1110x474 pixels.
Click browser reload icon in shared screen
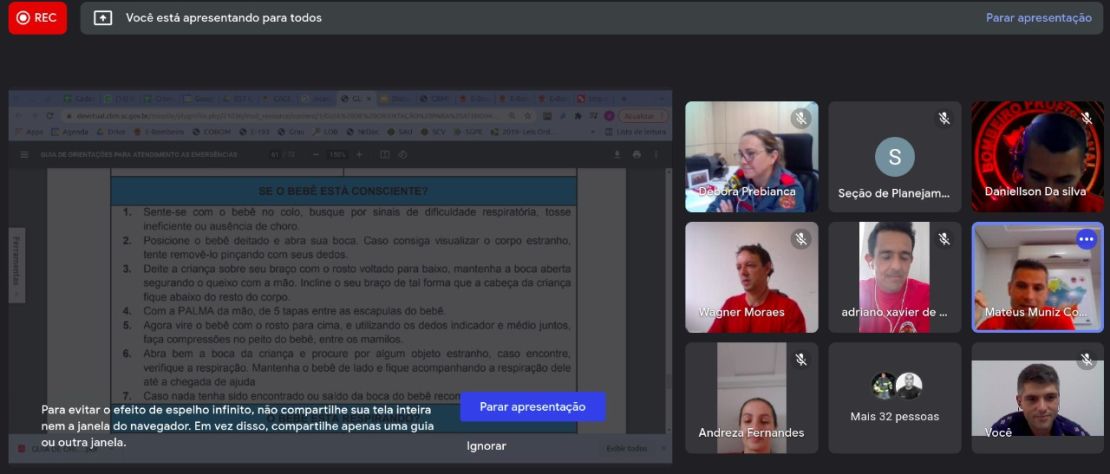click(x=50, y=115)
